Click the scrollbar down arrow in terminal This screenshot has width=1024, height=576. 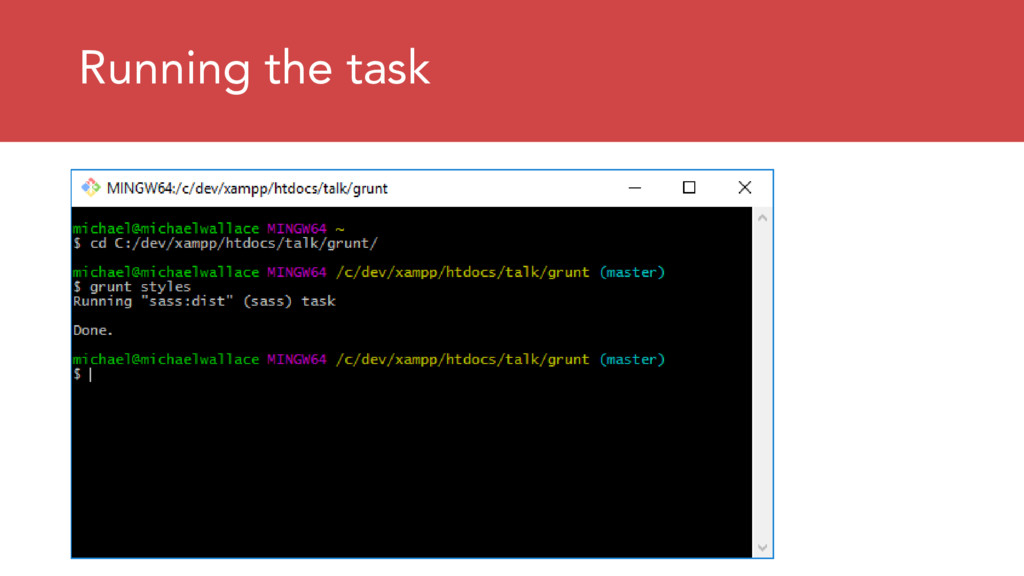[x=762, y=548]
